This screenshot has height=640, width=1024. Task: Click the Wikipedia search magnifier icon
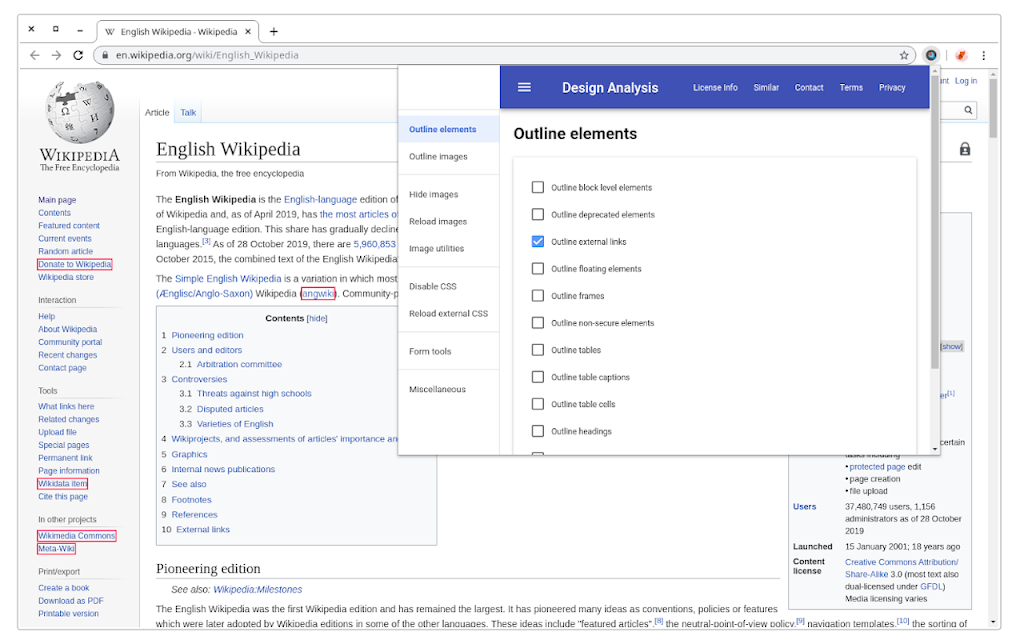968,110
